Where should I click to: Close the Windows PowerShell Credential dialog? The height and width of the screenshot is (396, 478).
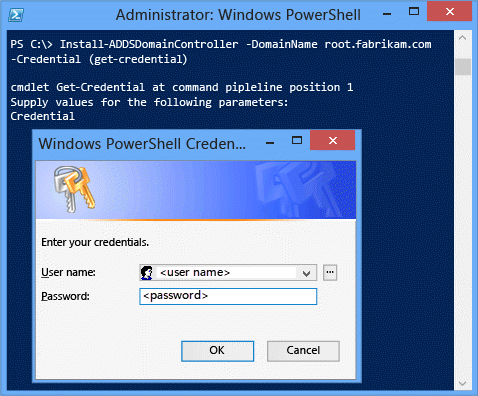pos(332,140)
